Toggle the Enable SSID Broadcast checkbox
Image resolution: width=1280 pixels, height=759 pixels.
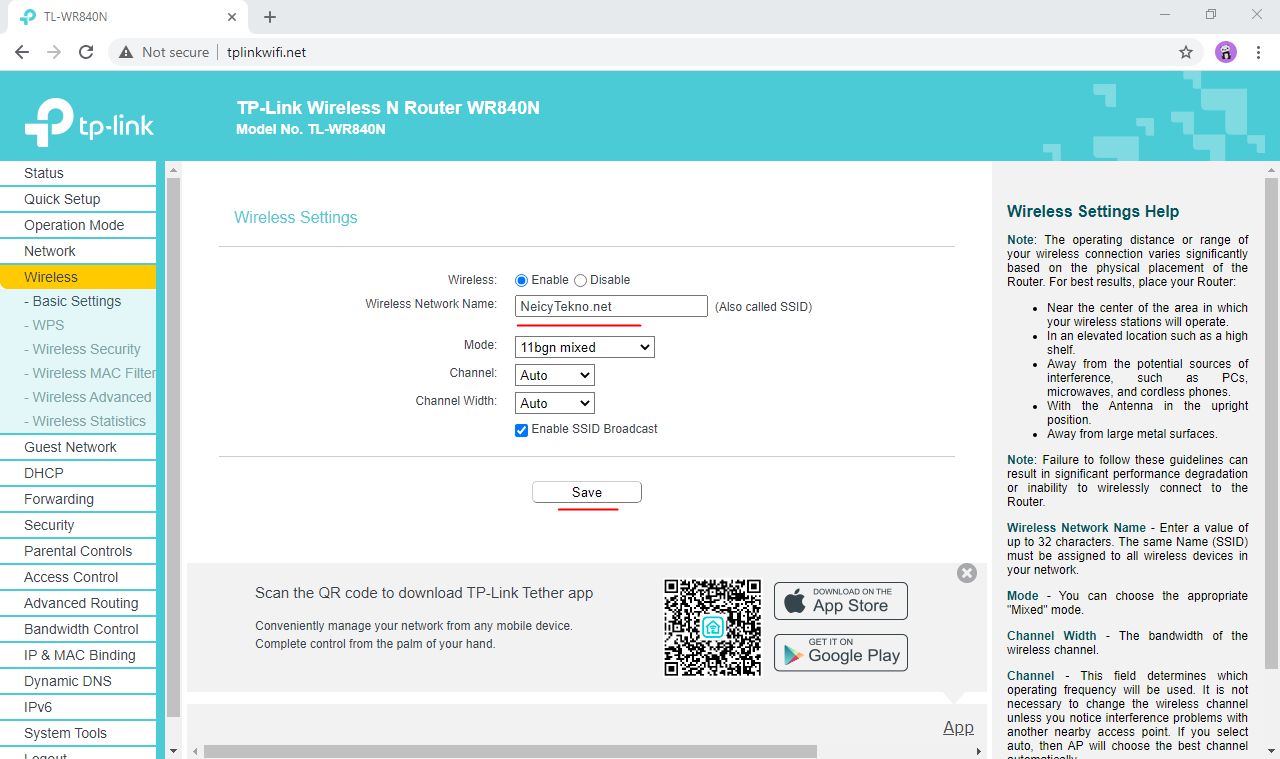tap(521, 430)
